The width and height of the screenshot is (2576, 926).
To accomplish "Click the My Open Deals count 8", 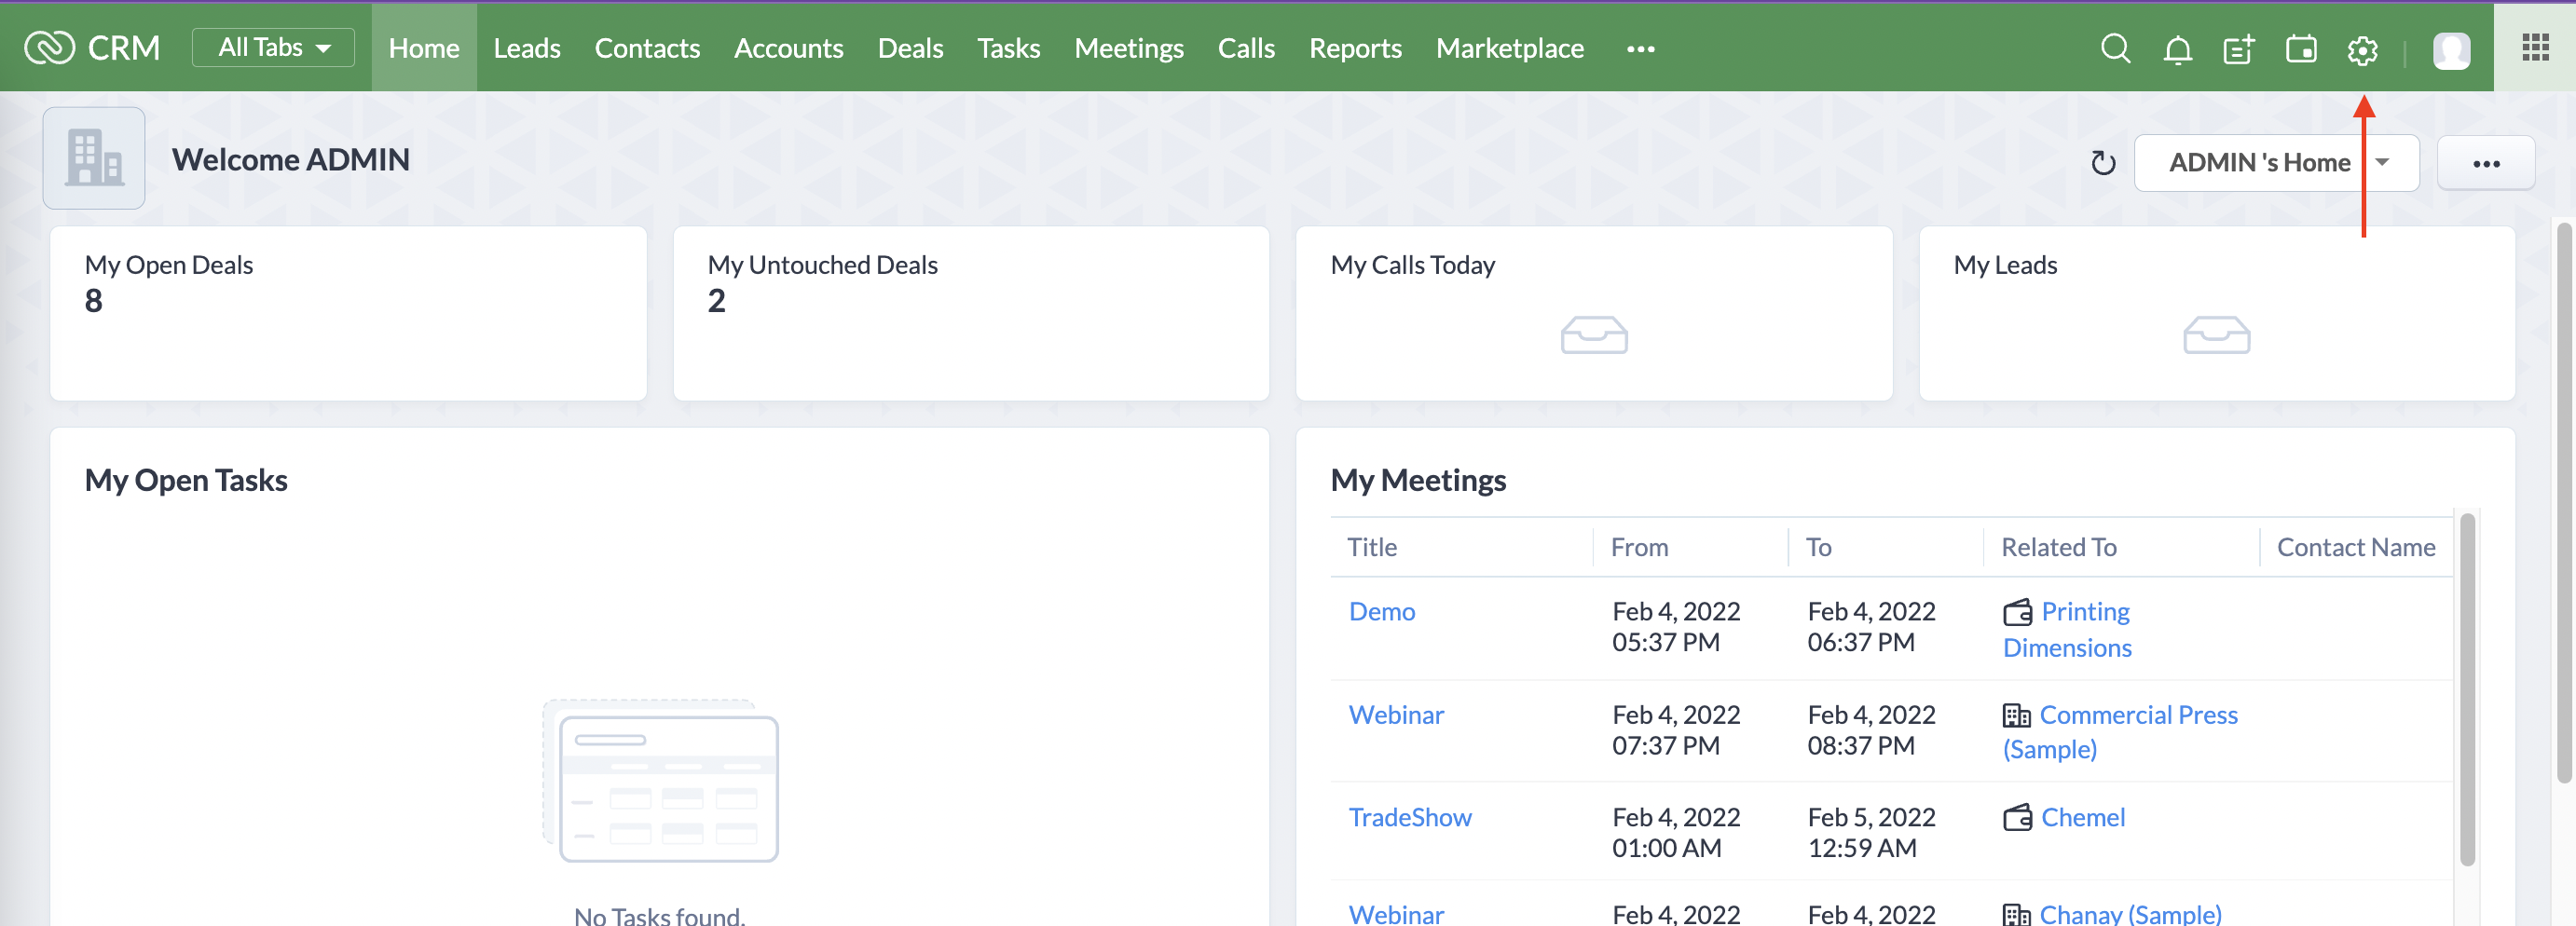I will pos(93,300).
